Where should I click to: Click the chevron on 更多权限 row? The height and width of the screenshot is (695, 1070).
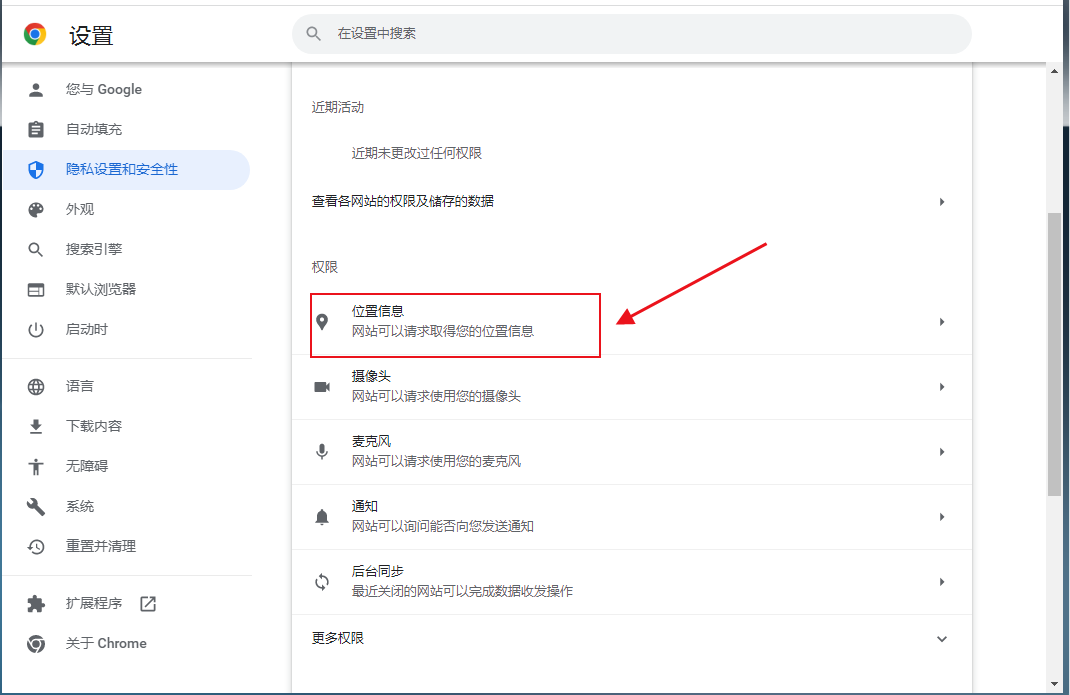[x=942, y=639]
